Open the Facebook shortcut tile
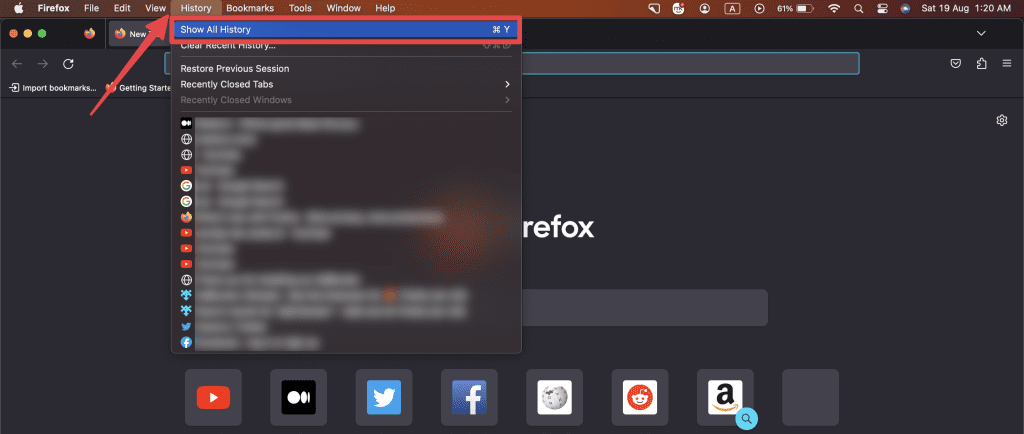Screen dimensions: 1024x434 click(x=469, y=397)
